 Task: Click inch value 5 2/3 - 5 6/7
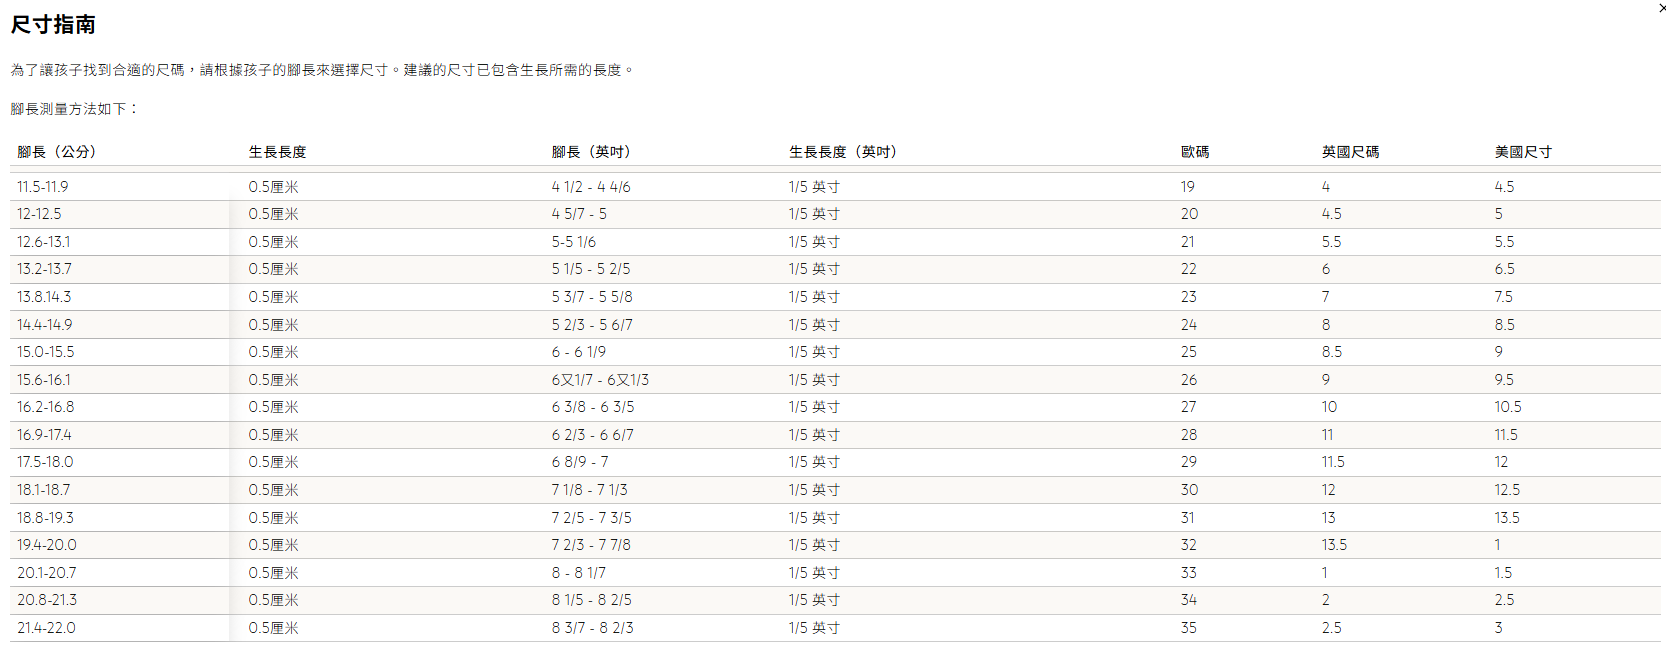click(592, 325)
